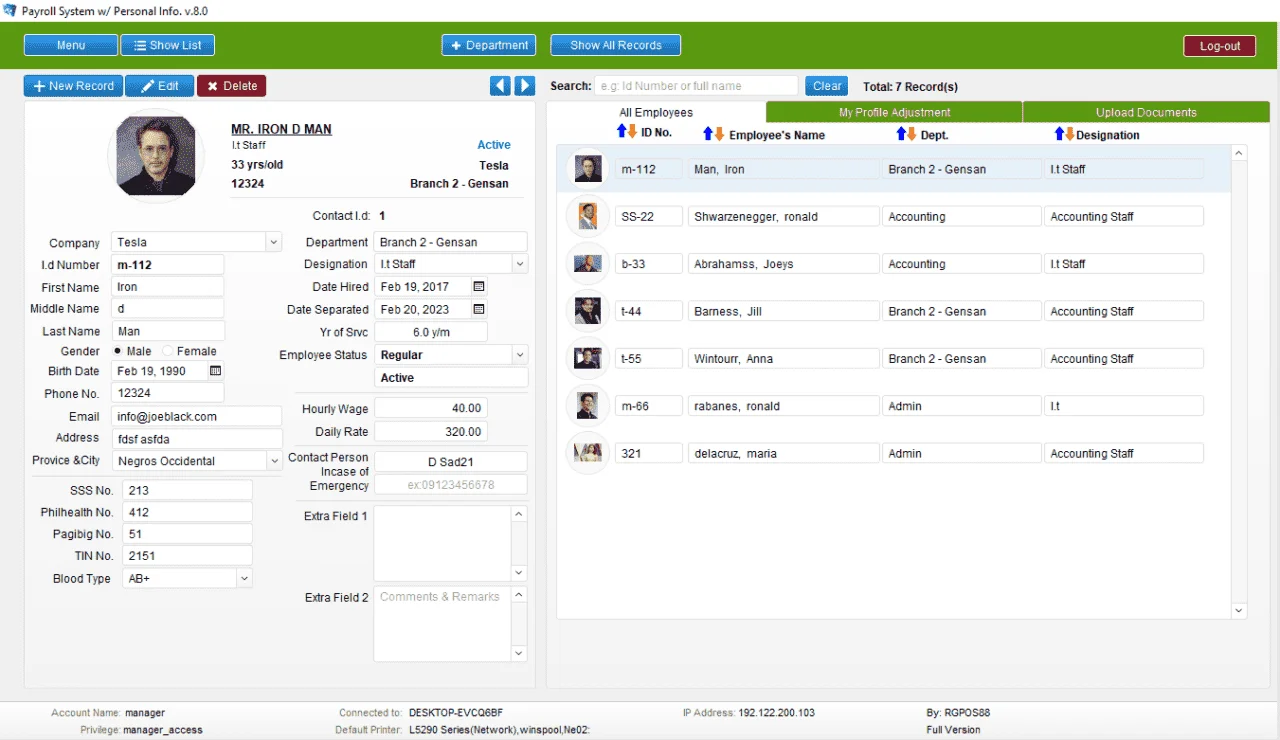Select employee row Barness, Jill
The height and width of the screenshot is (740, 1280).
coord(894,311)
